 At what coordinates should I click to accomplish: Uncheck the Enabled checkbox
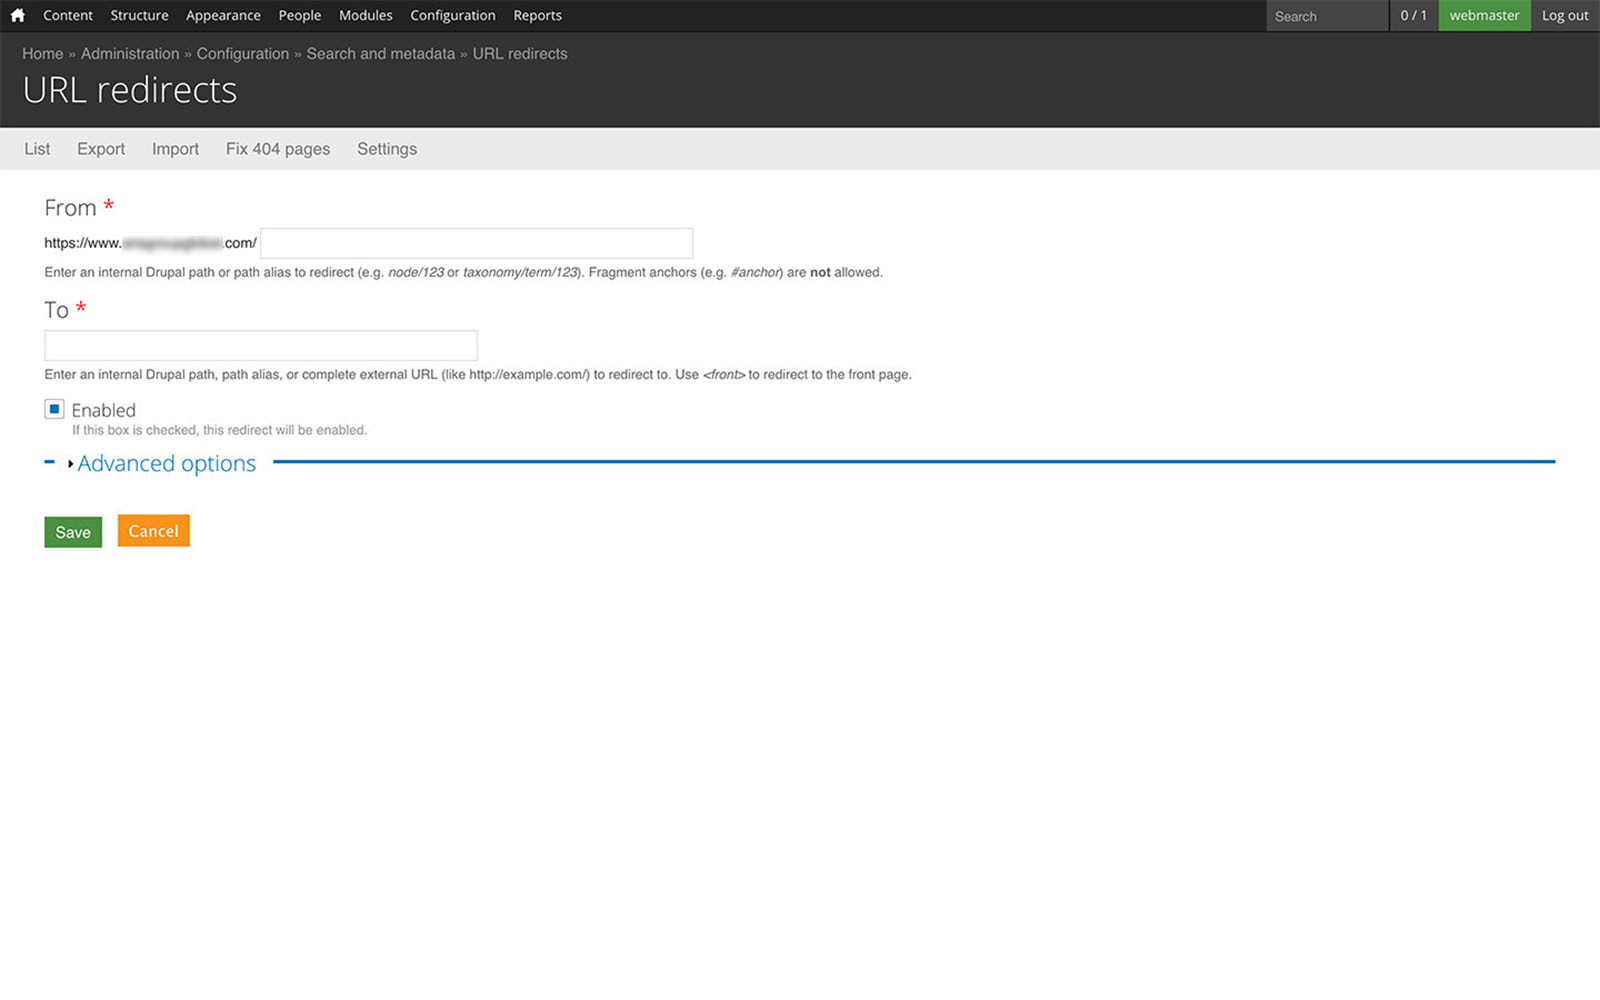click(54, 409)
